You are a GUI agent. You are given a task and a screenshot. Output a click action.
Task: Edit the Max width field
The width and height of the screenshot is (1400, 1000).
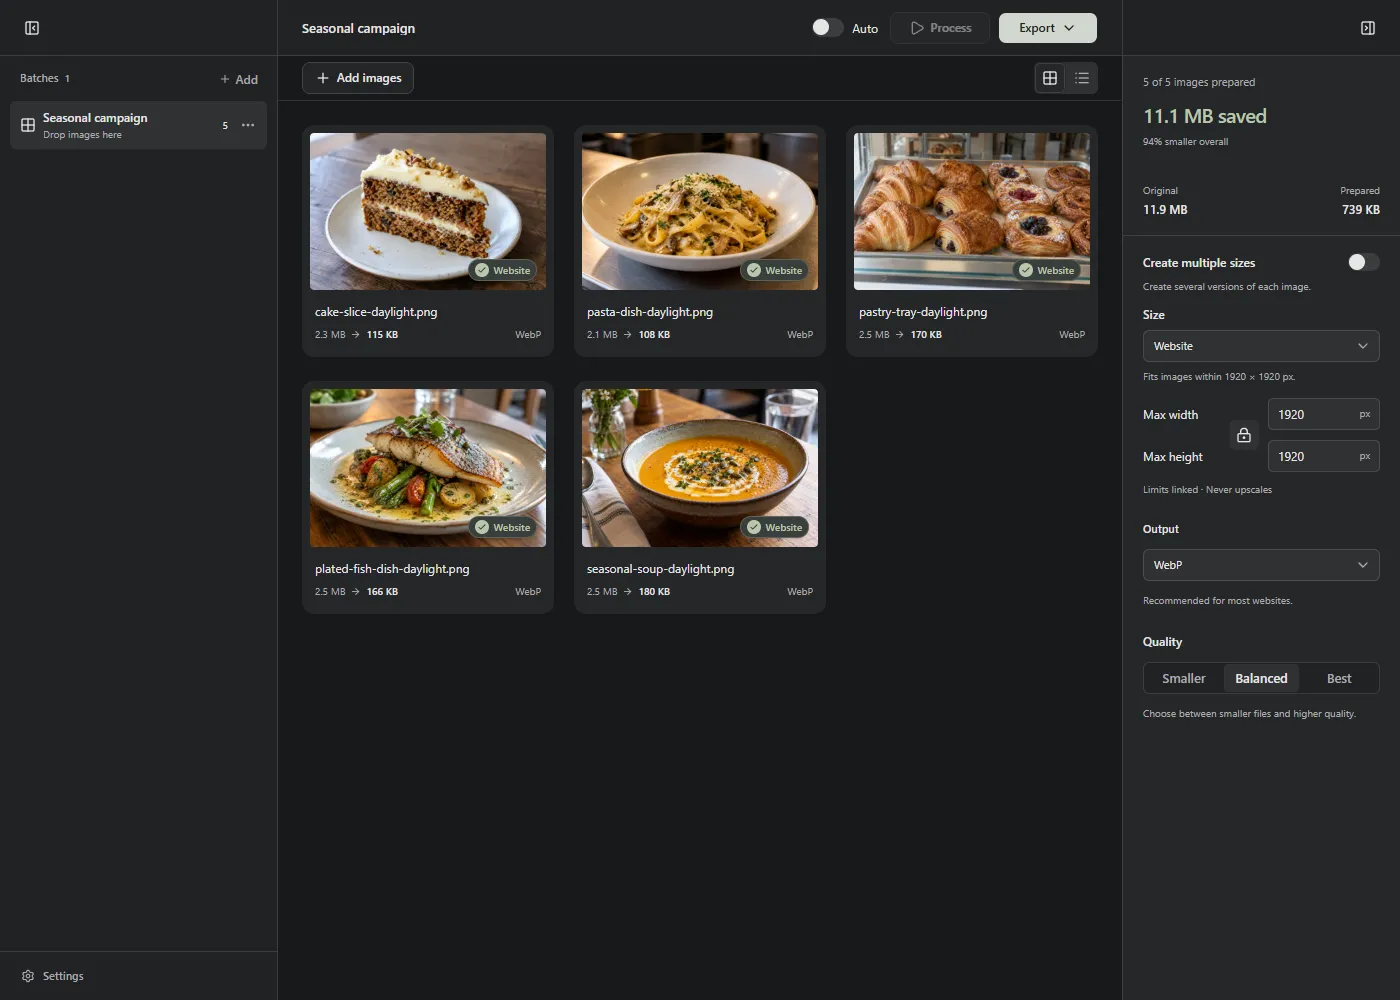[x=1324, y=414]
